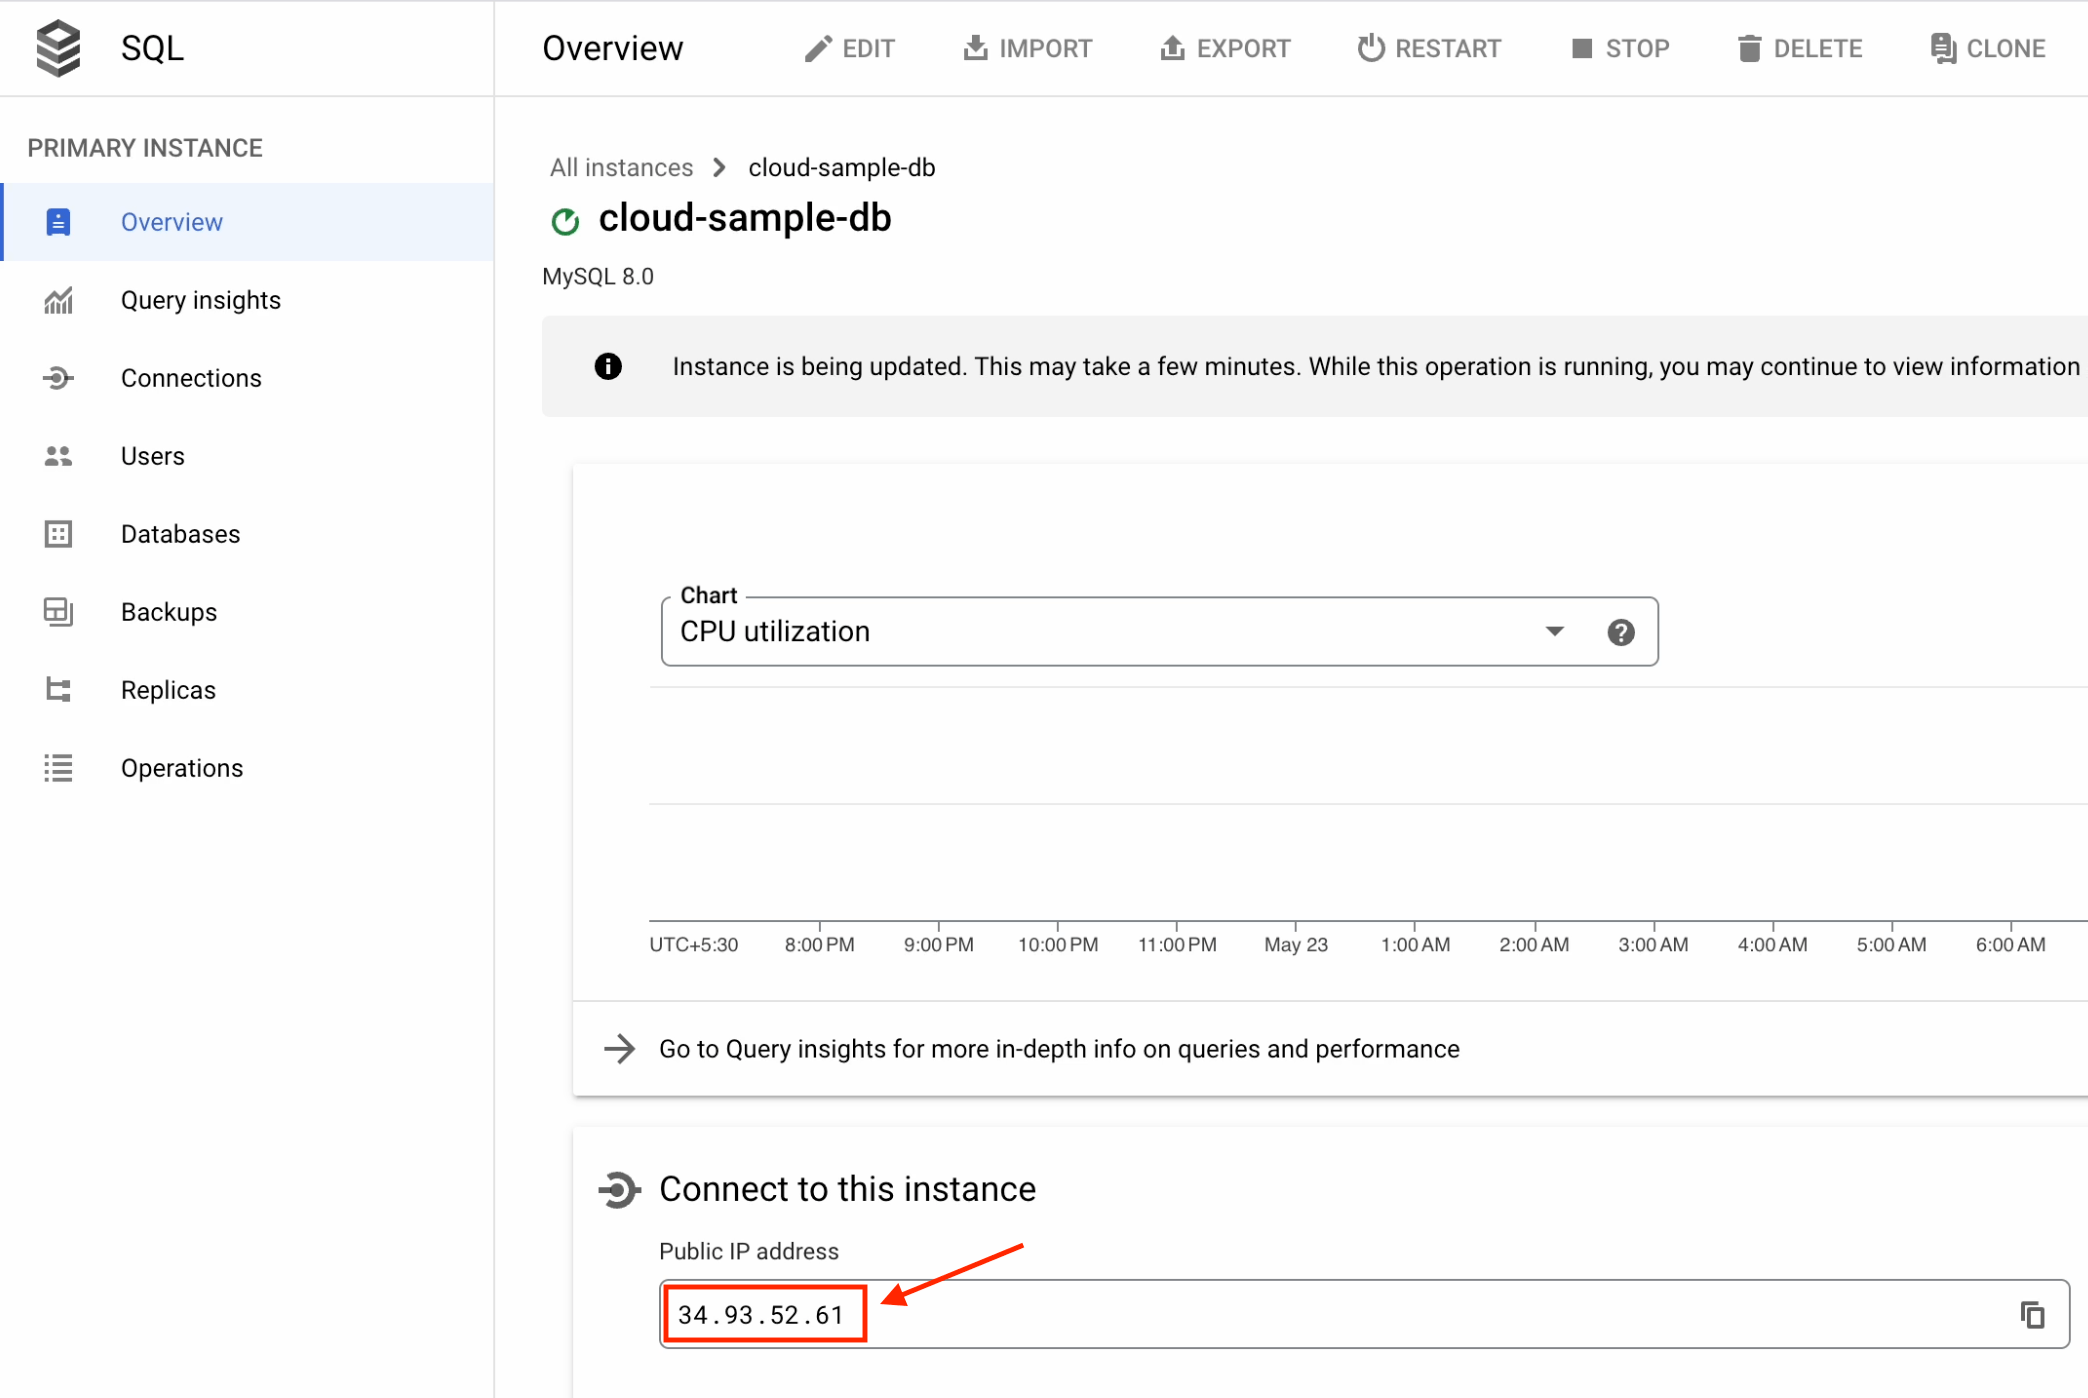Image resolution: width=2088 pixels, height=1398 pixels.
Task: Open Query insights in sidebar
Action: tap(200, 300)
